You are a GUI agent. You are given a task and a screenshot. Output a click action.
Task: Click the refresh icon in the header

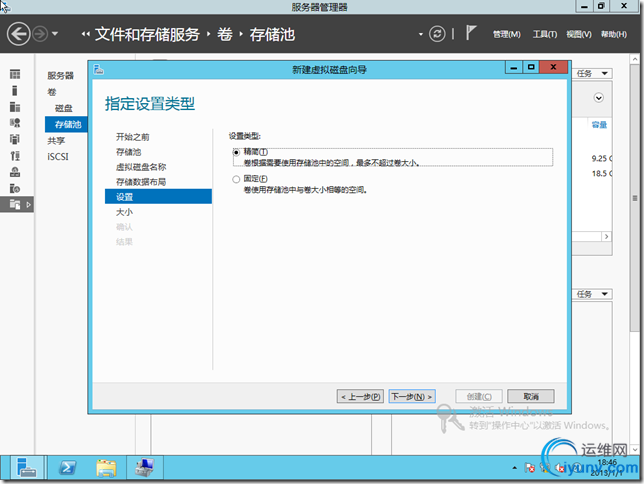tap(437, 34)
